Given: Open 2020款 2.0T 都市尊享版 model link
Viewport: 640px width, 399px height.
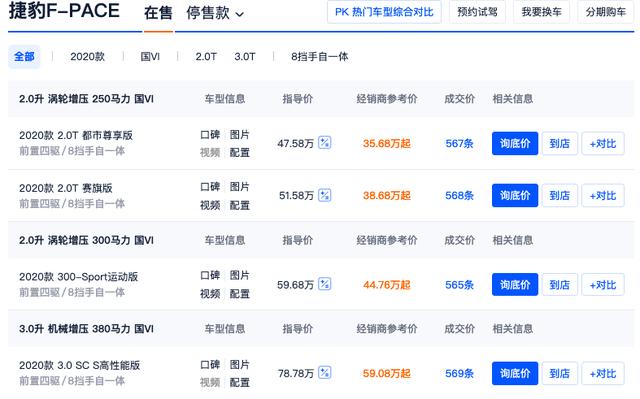Looking at the screenshot, I should (76, 135).
